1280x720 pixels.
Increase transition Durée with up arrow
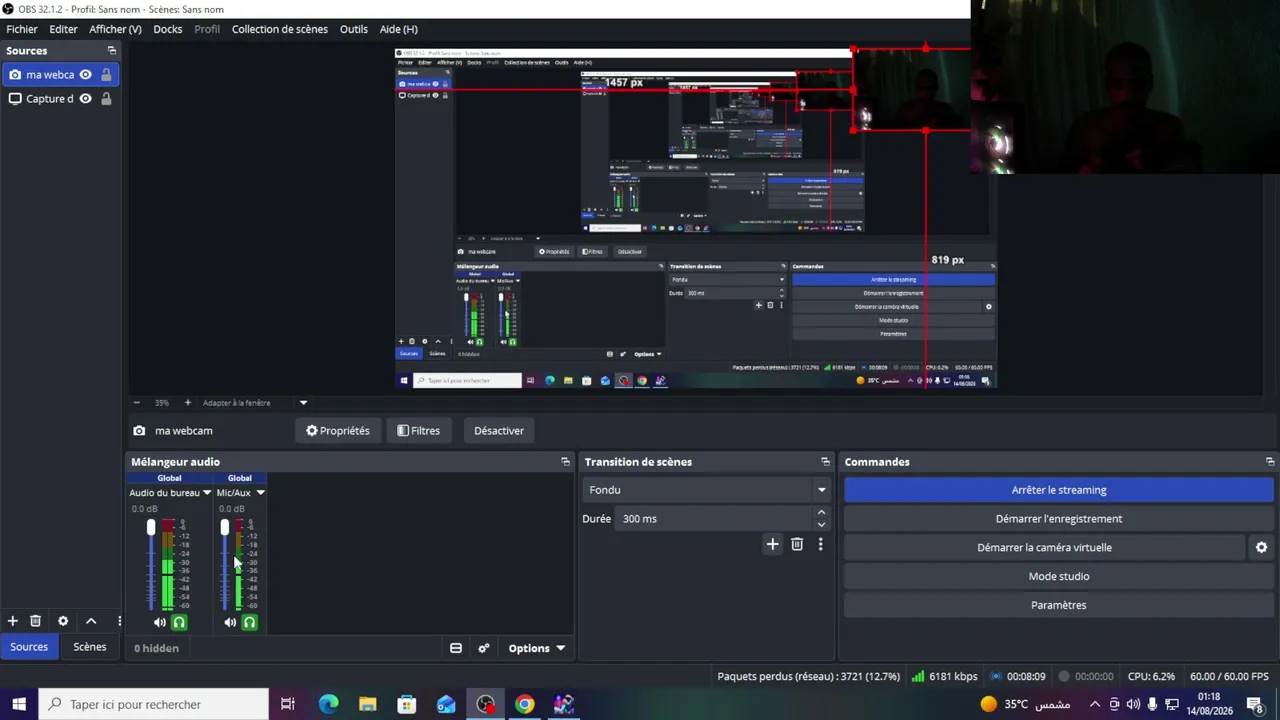pyautogui.click(x=821, y=513)
